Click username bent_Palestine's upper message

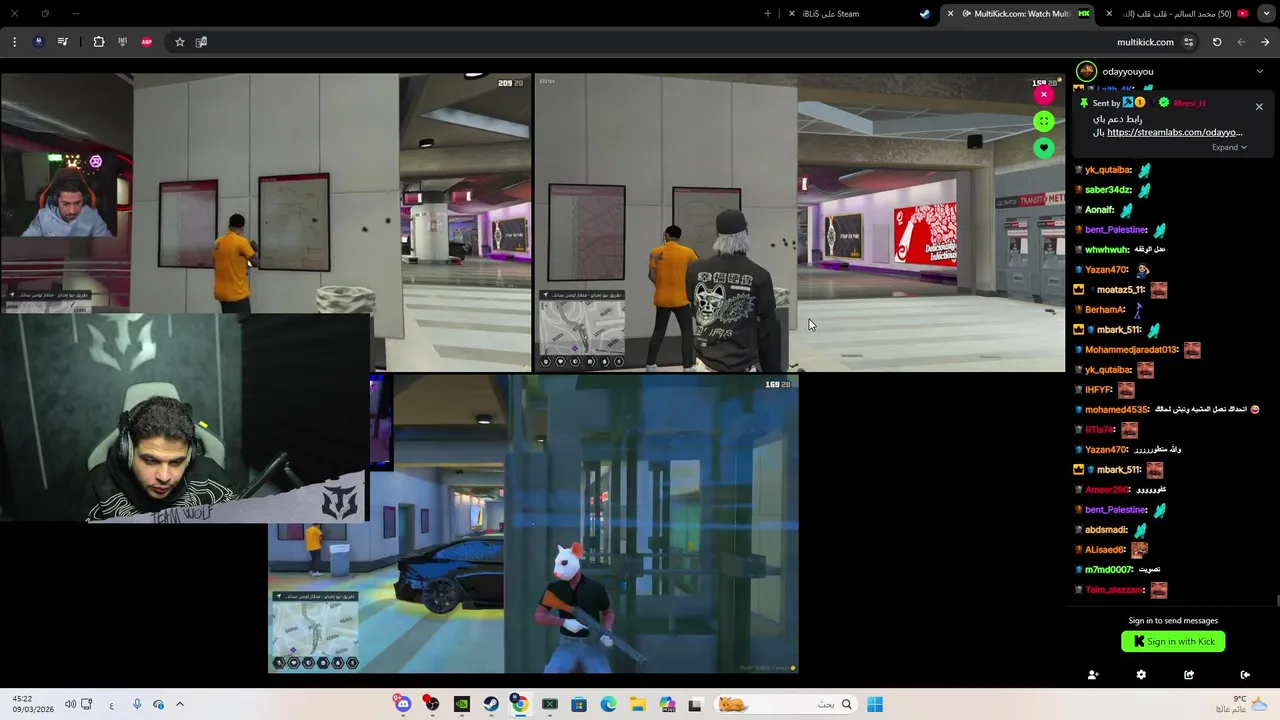tap(1116, 230)
